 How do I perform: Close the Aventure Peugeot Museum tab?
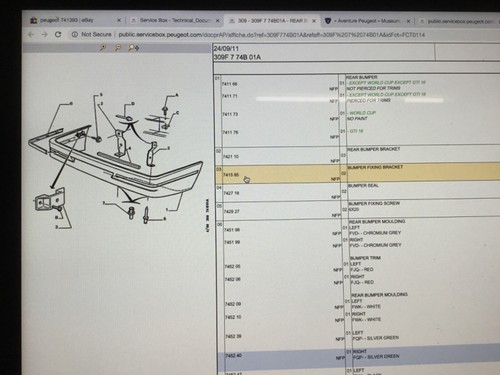(x=408, y=21)
